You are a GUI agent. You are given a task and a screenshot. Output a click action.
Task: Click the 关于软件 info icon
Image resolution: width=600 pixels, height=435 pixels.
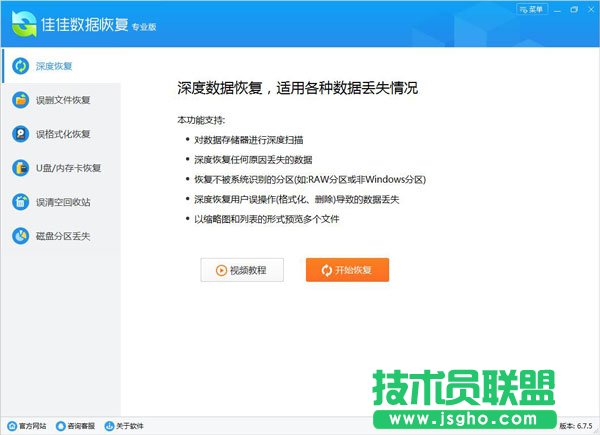point(109,426)
